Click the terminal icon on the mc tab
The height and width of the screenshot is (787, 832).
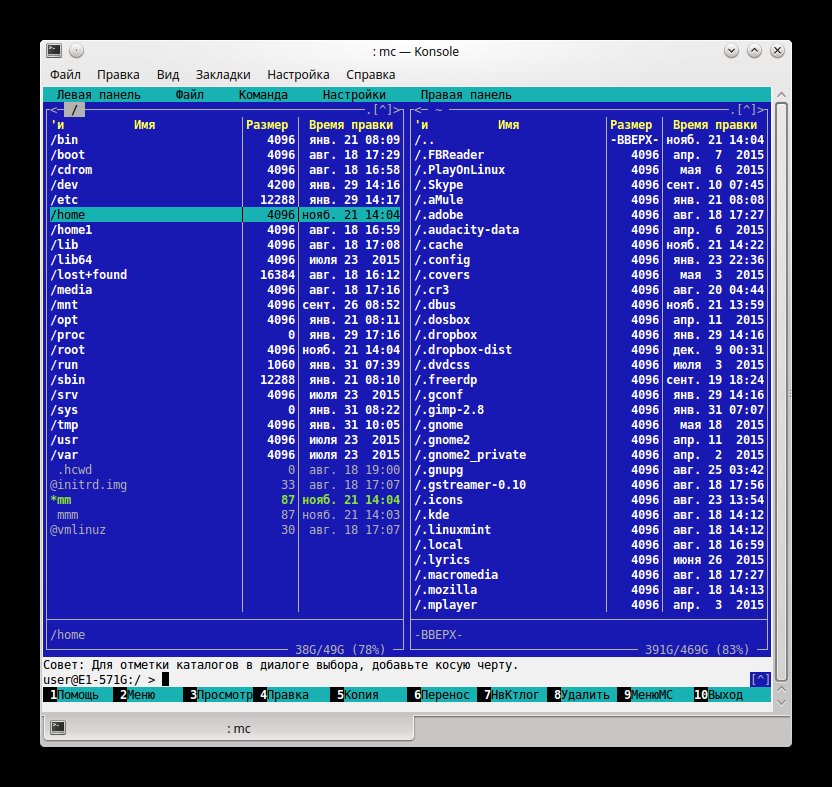(58, 728)
